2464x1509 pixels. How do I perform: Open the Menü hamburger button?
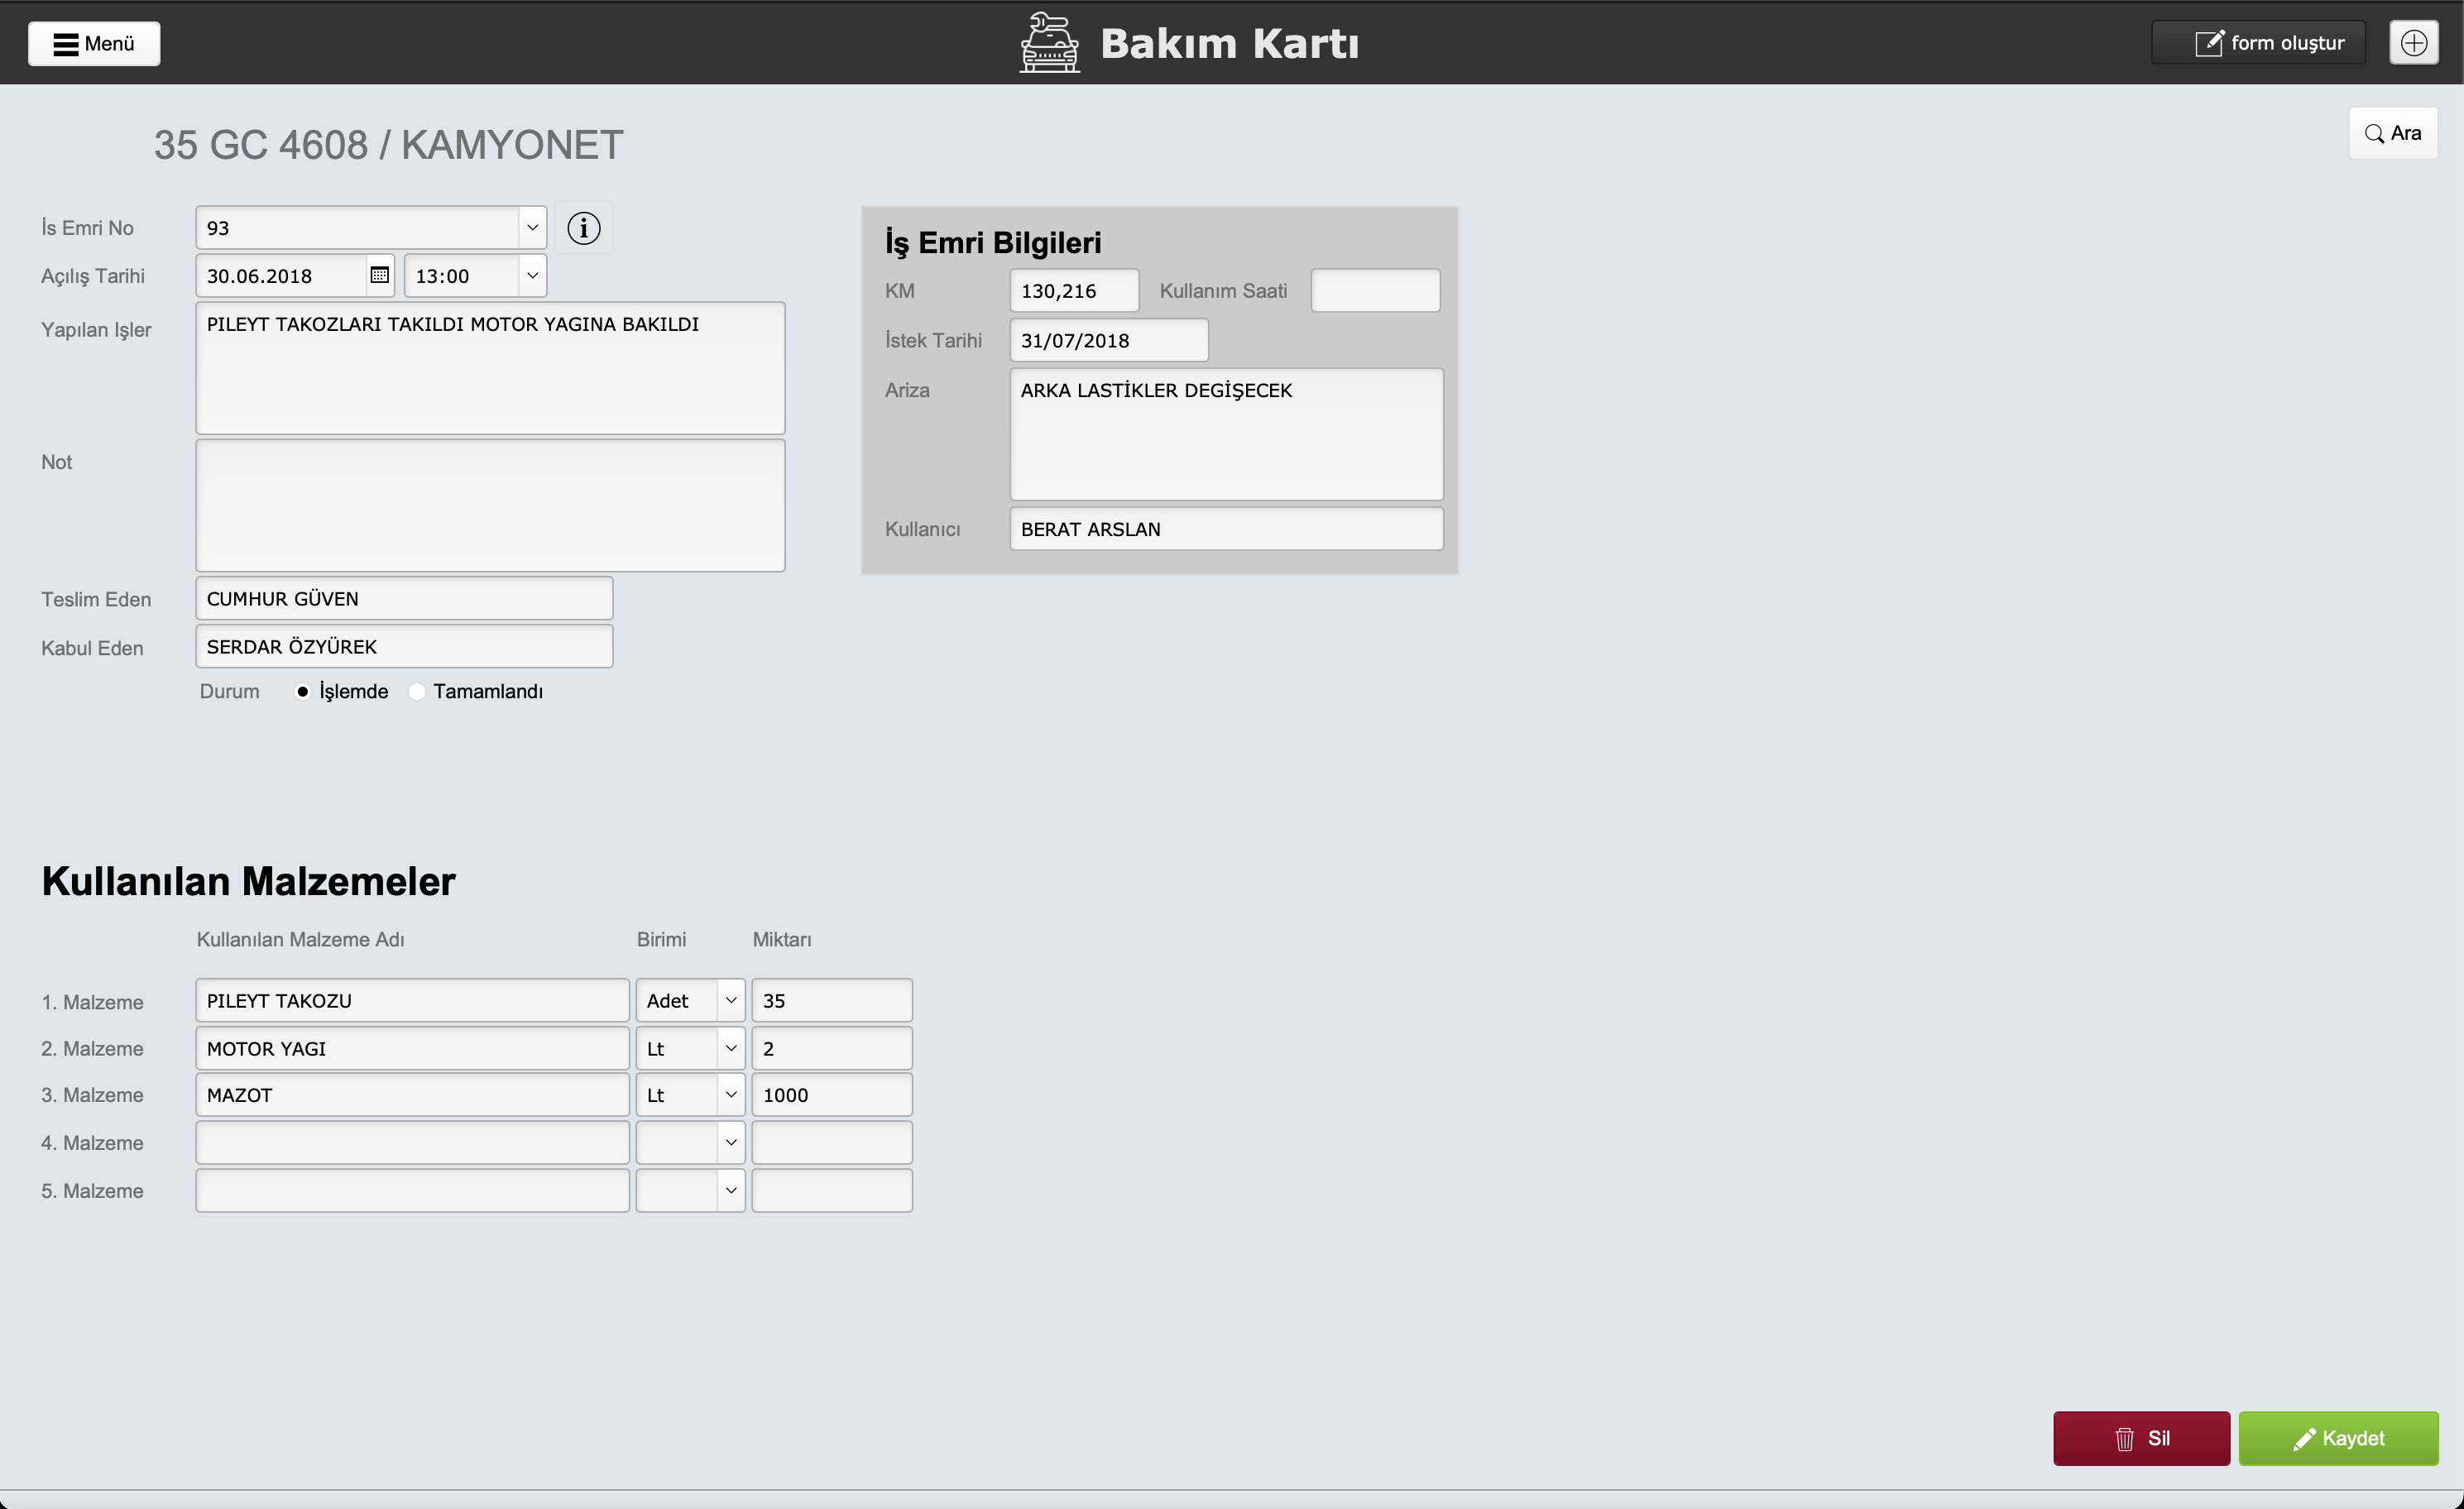94,43
